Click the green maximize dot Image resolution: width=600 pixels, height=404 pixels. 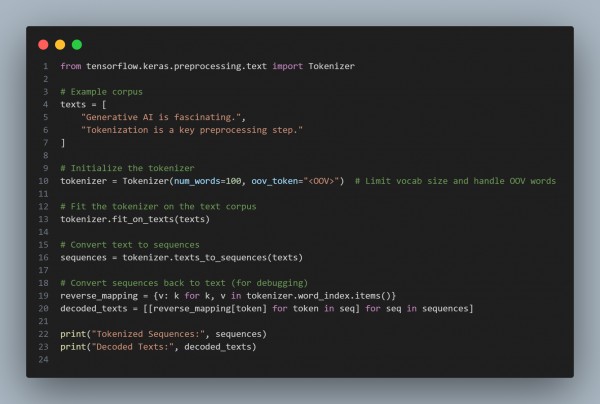[x=77, y=45]
